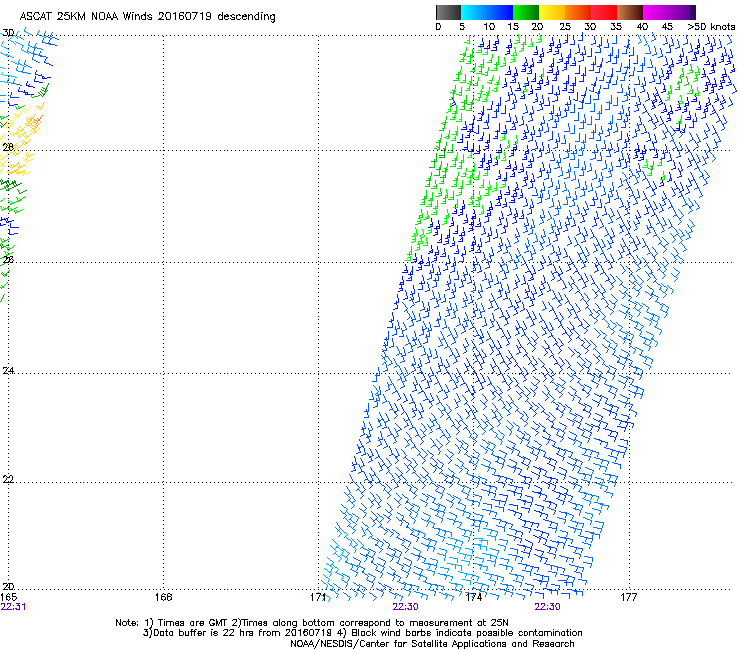Click the "40" color scale label

tap(642, 27)
